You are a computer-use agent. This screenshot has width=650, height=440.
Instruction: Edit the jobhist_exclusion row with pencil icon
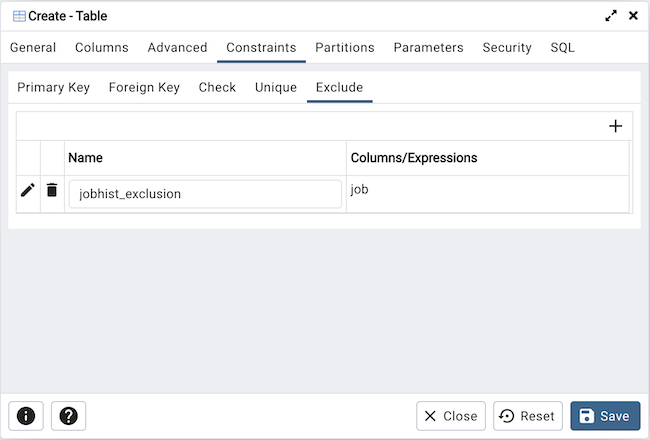tap(28, 190)
